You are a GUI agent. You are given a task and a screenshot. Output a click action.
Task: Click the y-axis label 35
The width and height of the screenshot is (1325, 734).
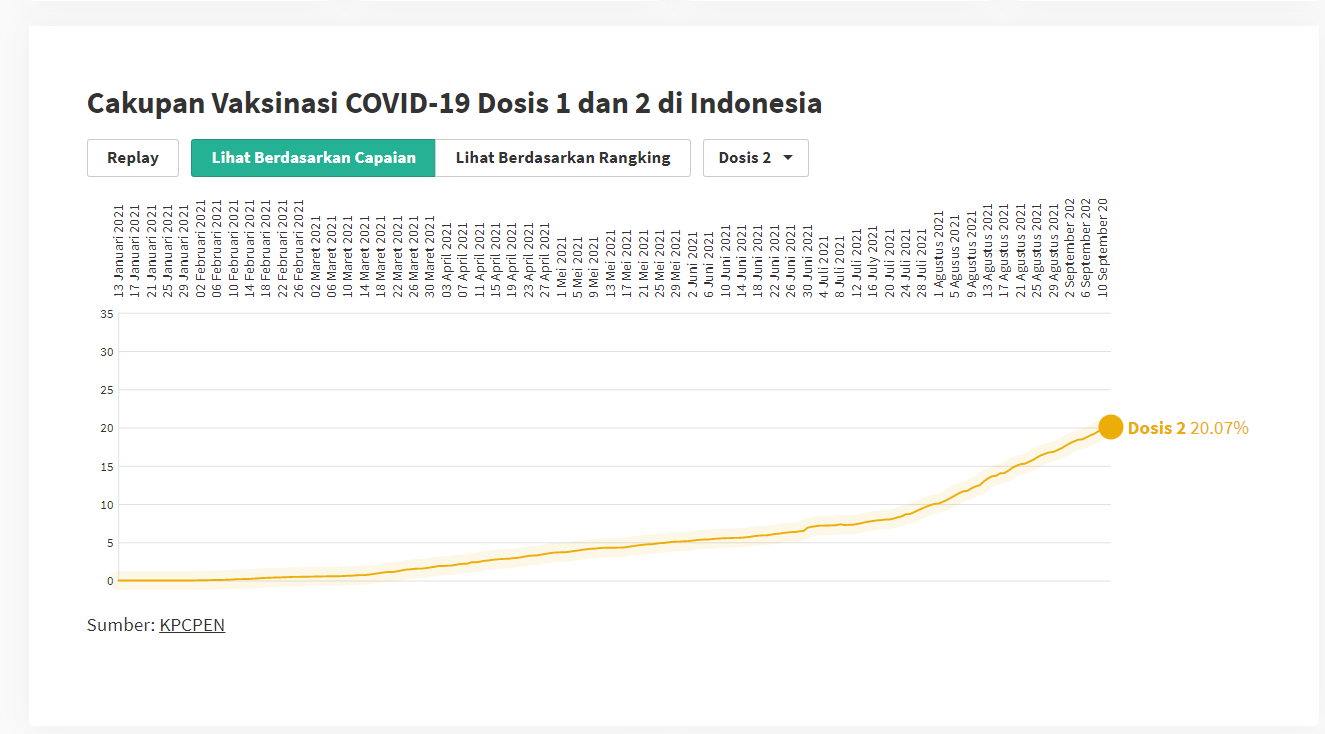(x=108, y=313)
